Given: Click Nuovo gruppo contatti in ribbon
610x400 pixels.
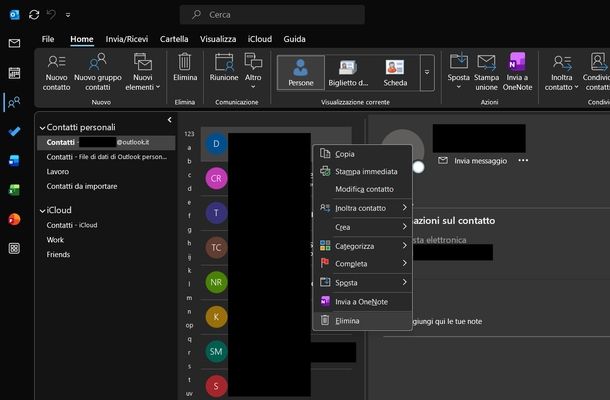Looking at the screenshot, I should [x=98, y=72].
